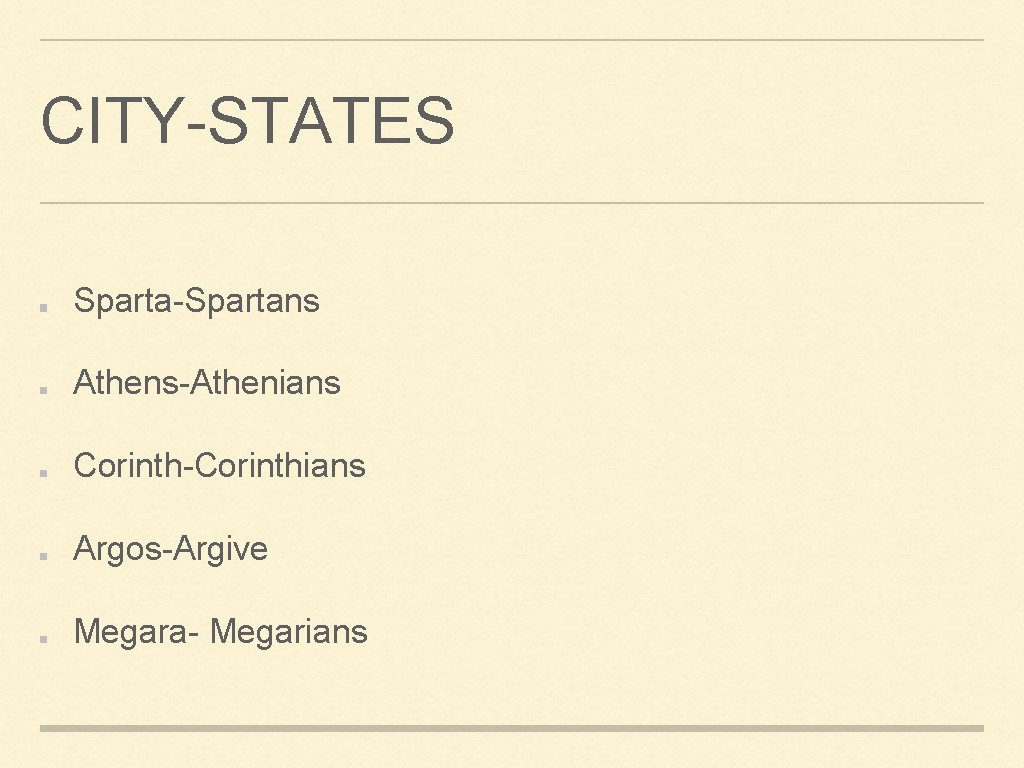This screenshot has width=1024, height=768.
Task: Click the word Spartans in first bullet
Action: (252, 302)
